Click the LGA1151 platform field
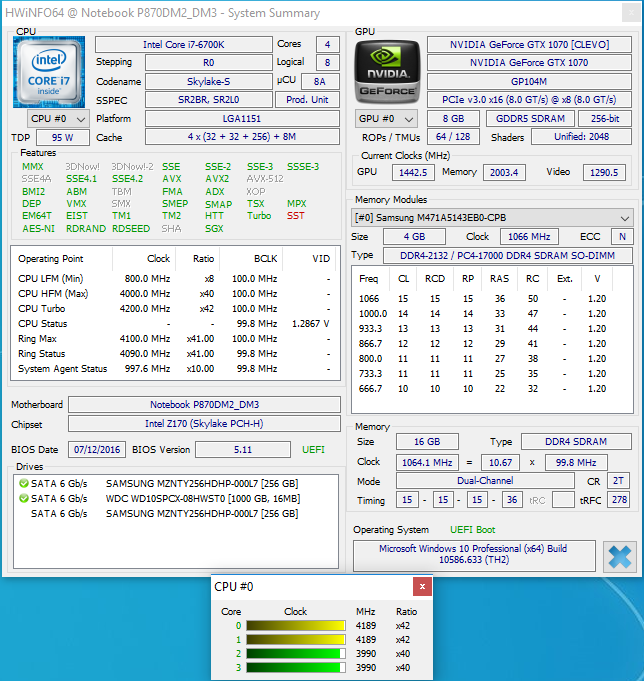This screenshot has height=681, width=644. point(242,119)
